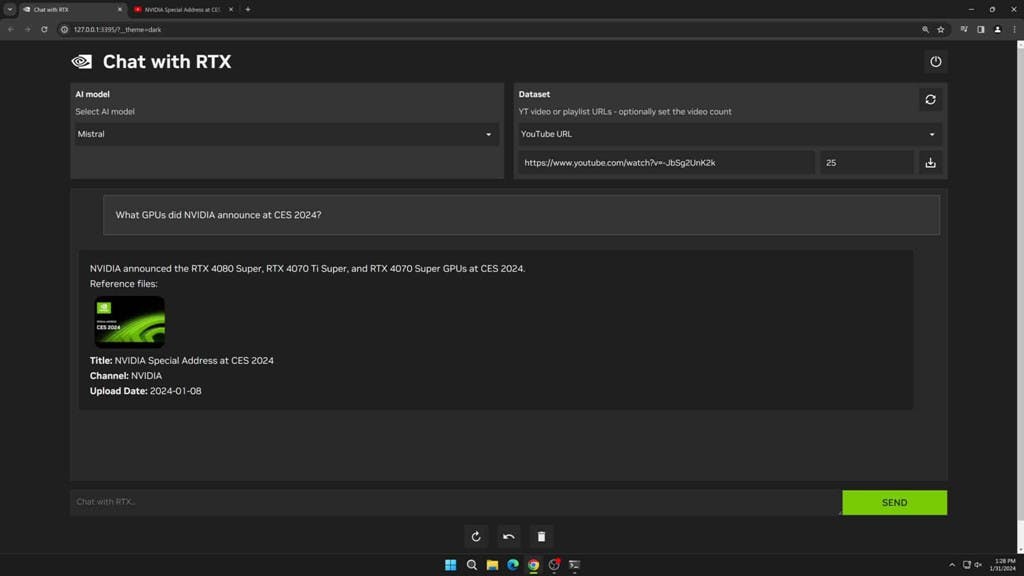The image size is (1024, 576).
Task: Open the tab search dropdown arrow
Action: 10,9
